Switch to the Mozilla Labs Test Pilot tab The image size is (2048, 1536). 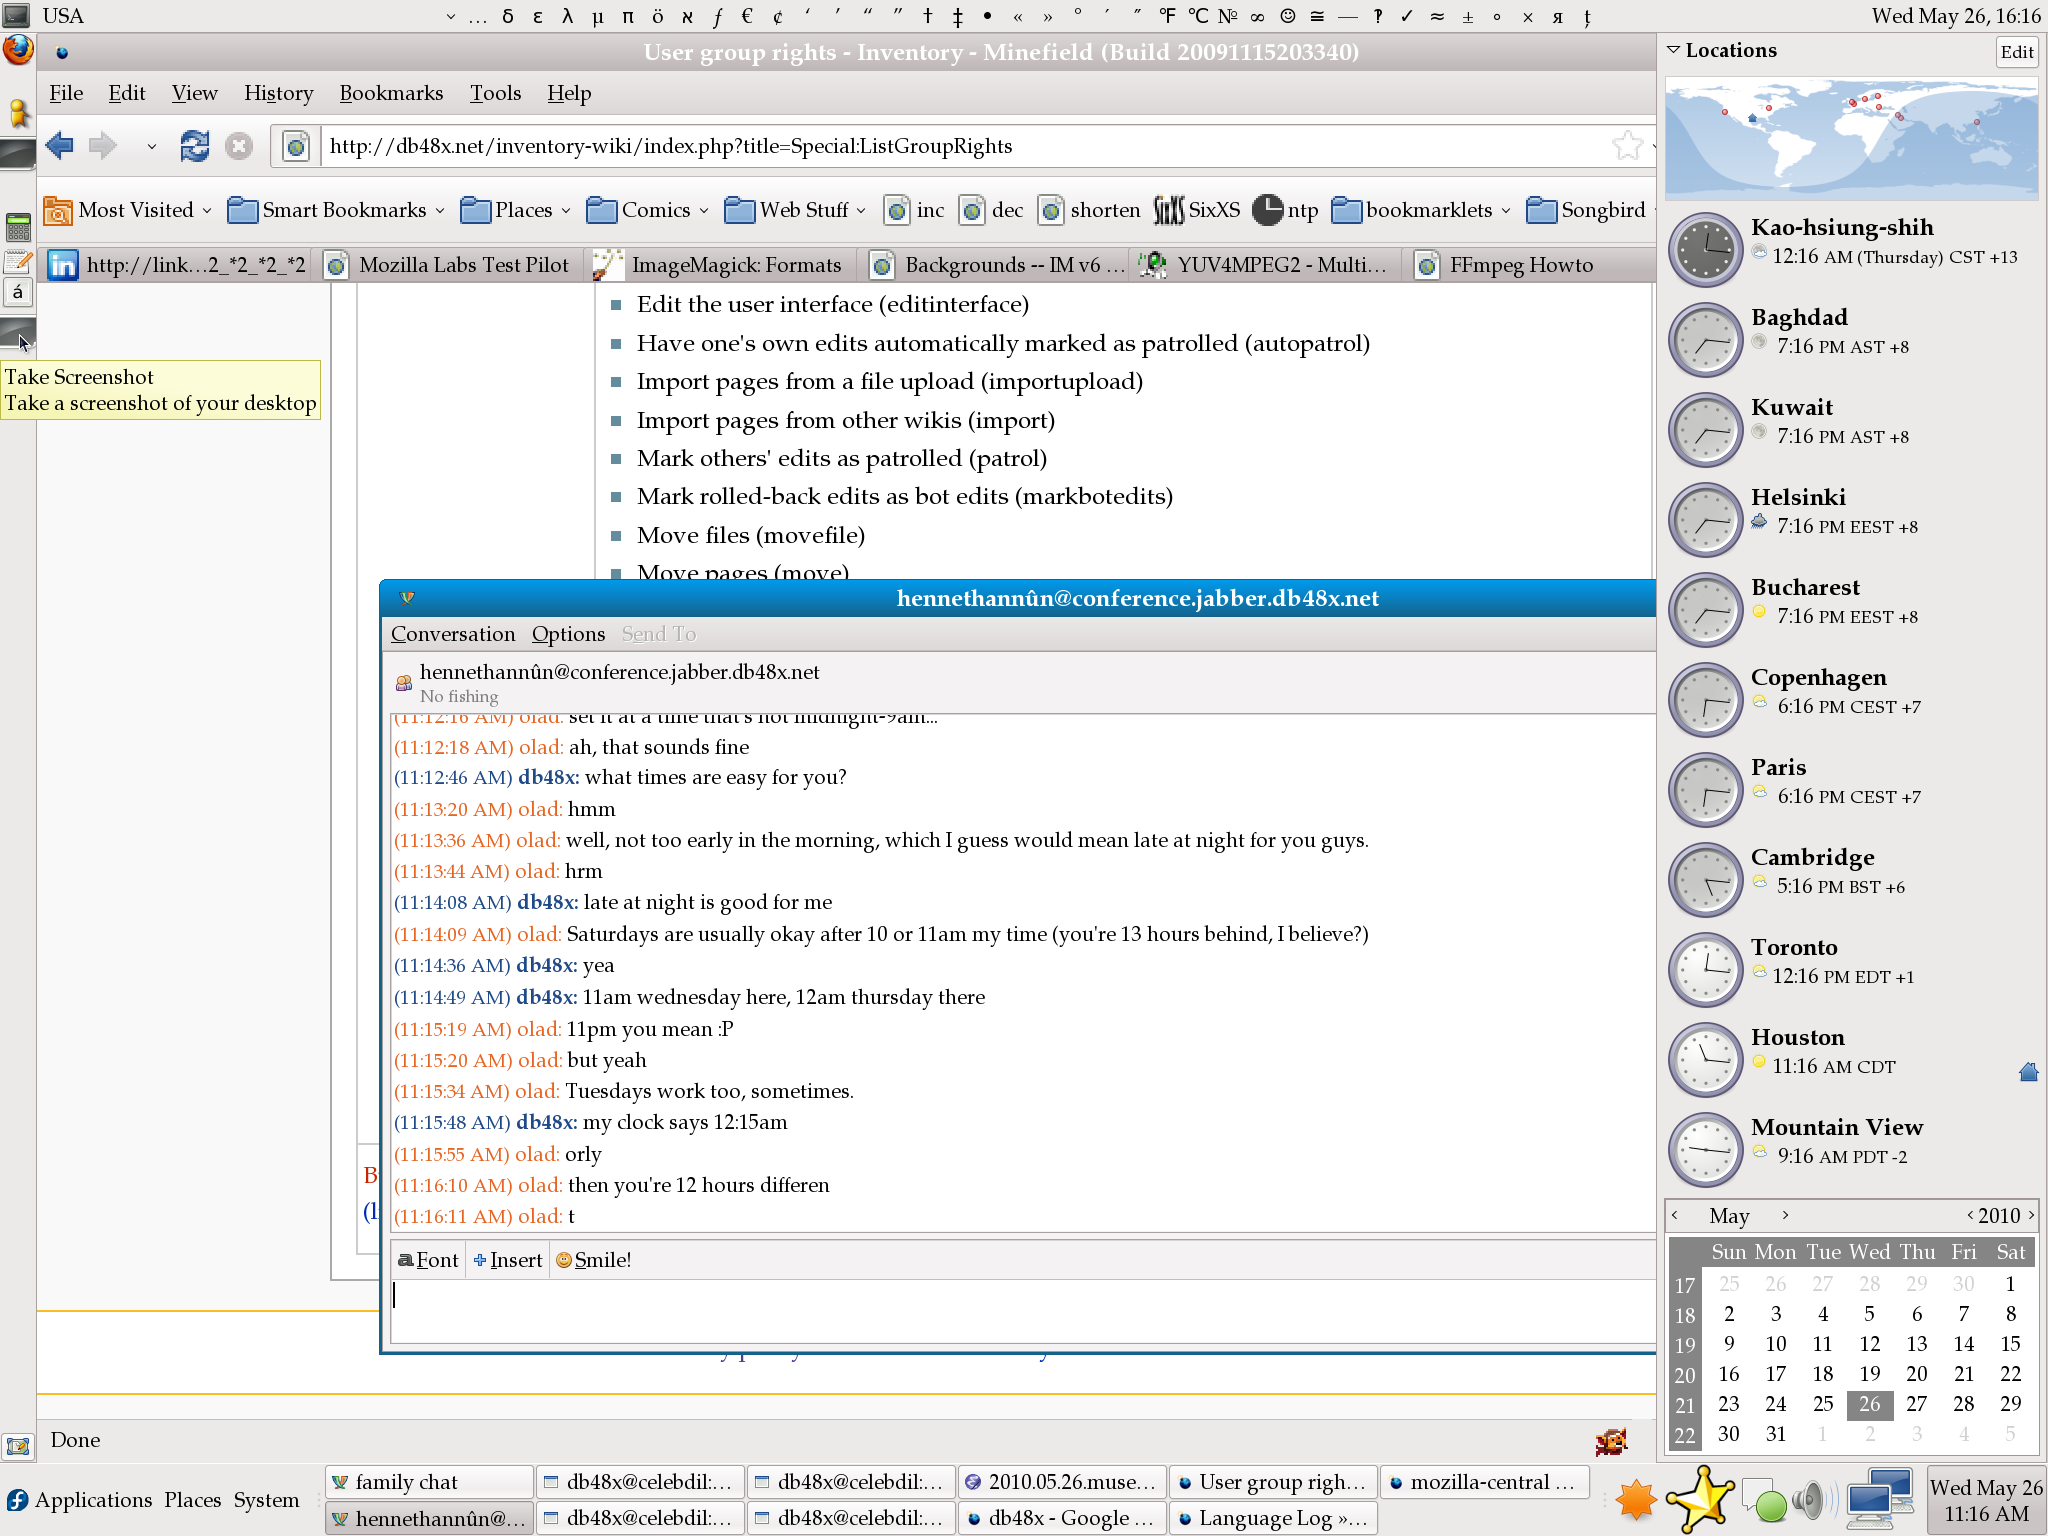[449, 265]
